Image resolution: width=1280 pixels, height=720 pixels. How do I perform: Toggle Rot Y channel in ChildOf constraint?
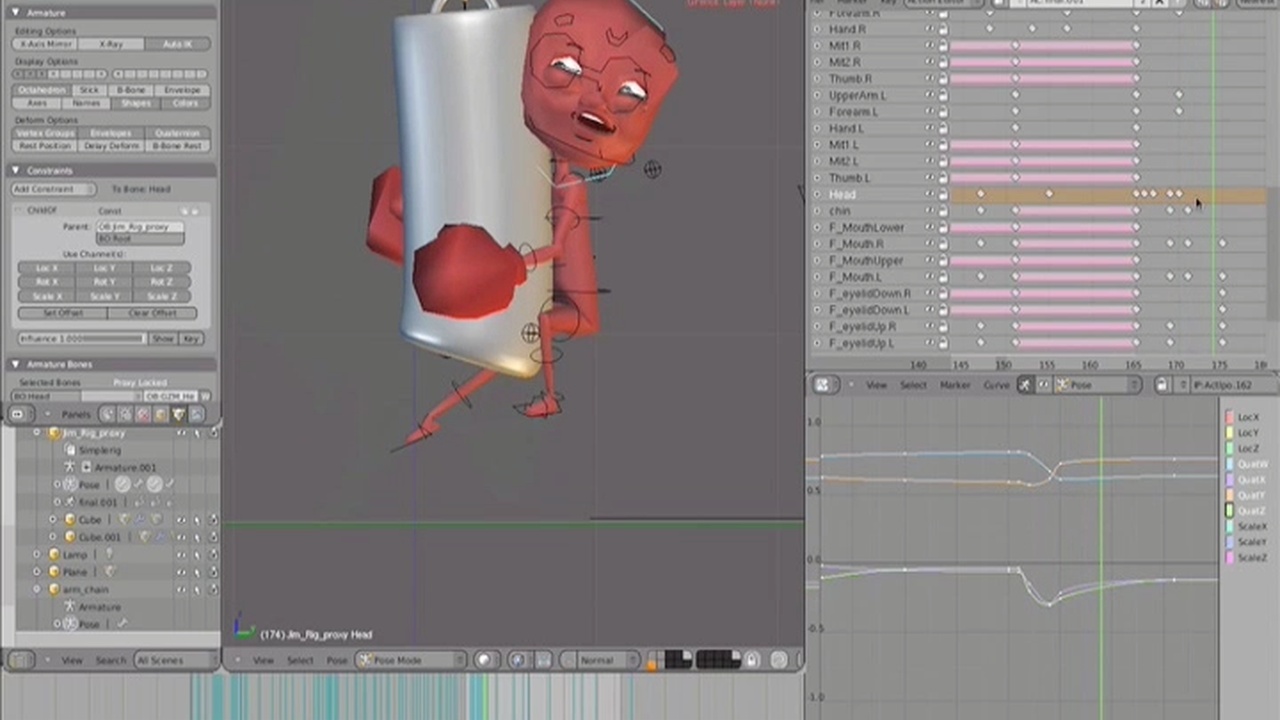click(x=105, y=283)
